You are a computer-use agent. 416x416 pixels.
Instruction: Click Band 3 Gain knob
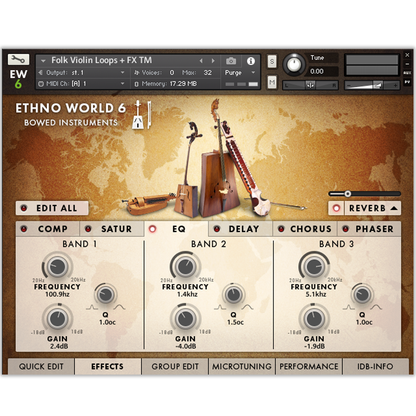314,319
